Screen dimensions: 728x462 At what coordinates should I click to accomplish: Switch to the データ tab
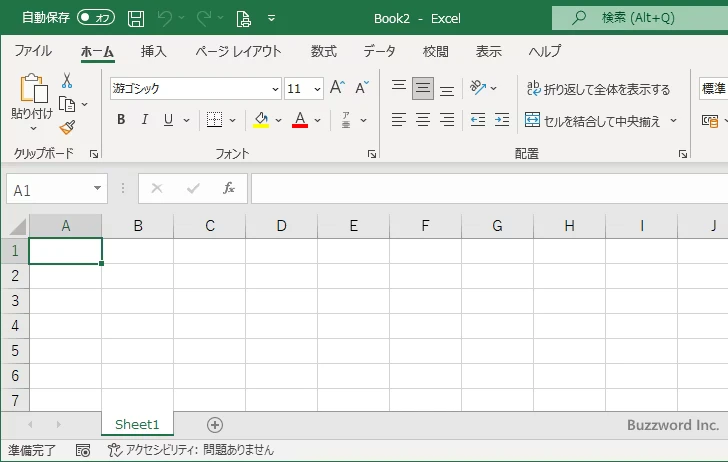[379, 51]
